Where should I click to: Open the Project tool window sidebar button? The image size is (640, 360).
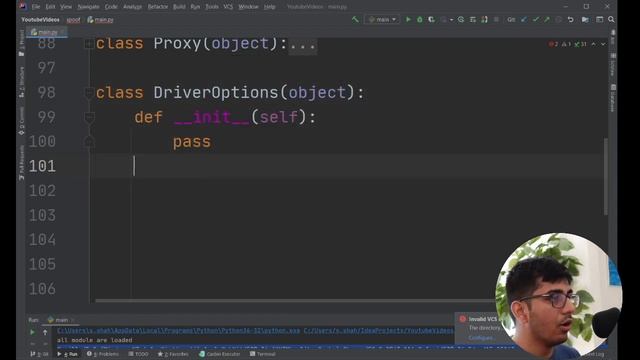pyautogui.click(x=22, y=42)
